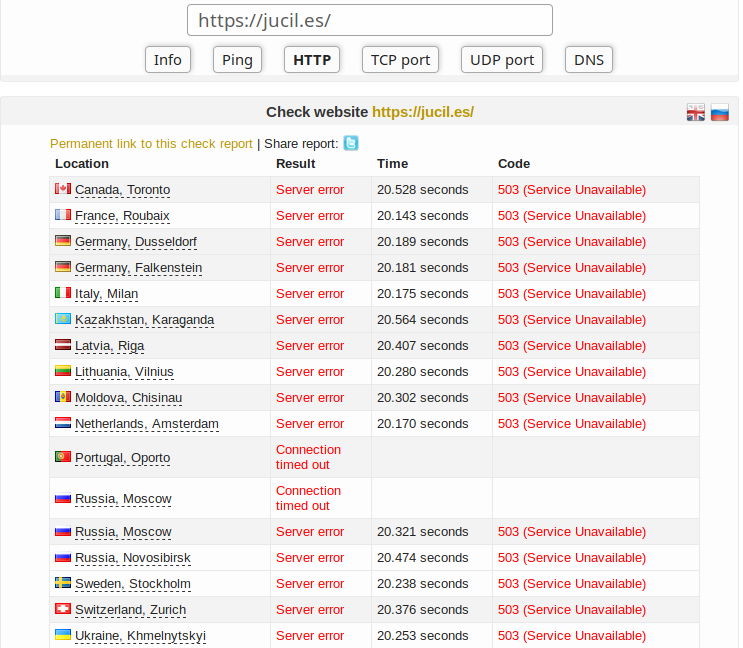This screenshot has width=743, height=648.
Task: Open the Kazakhstan, Karaganda location link
Action: (145, 320)
